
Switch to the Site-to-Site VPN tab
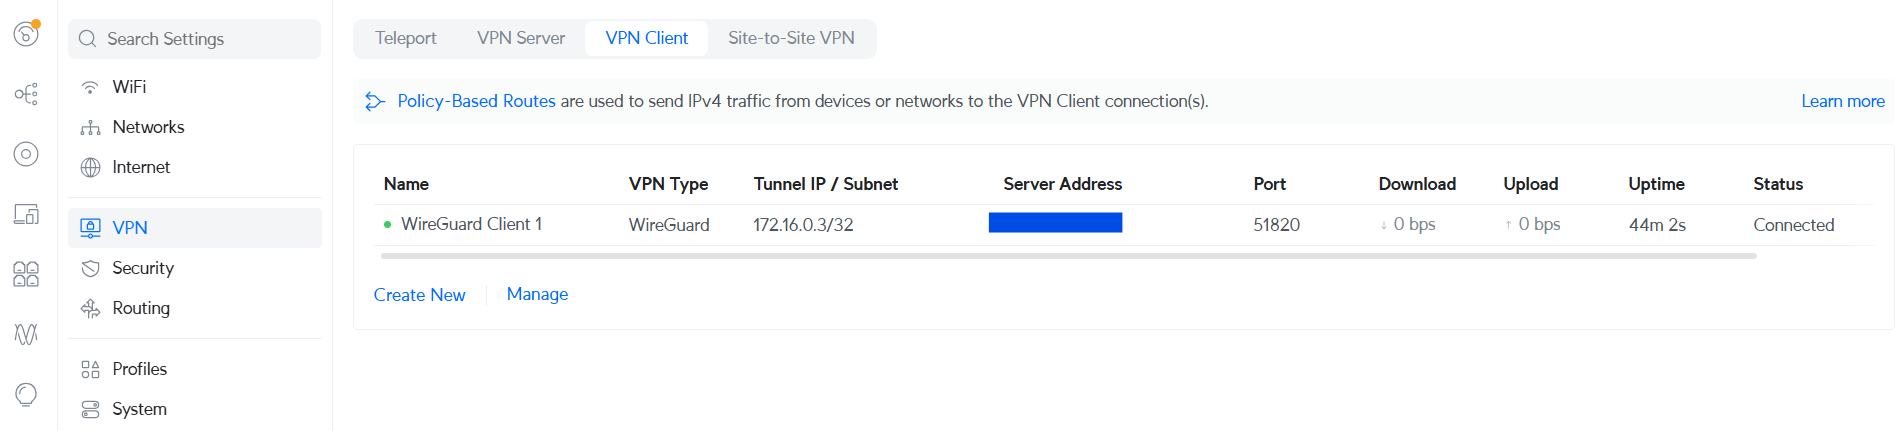click(x=791, y=38)
